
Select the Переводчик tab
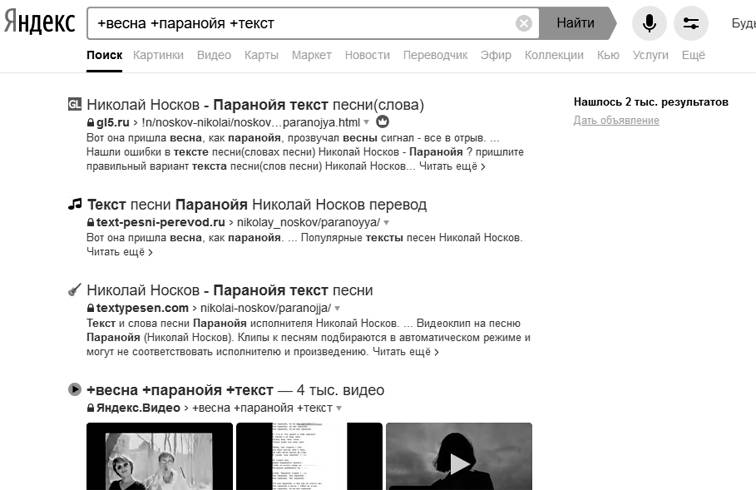pyautogui.click(x=435, y=56)
